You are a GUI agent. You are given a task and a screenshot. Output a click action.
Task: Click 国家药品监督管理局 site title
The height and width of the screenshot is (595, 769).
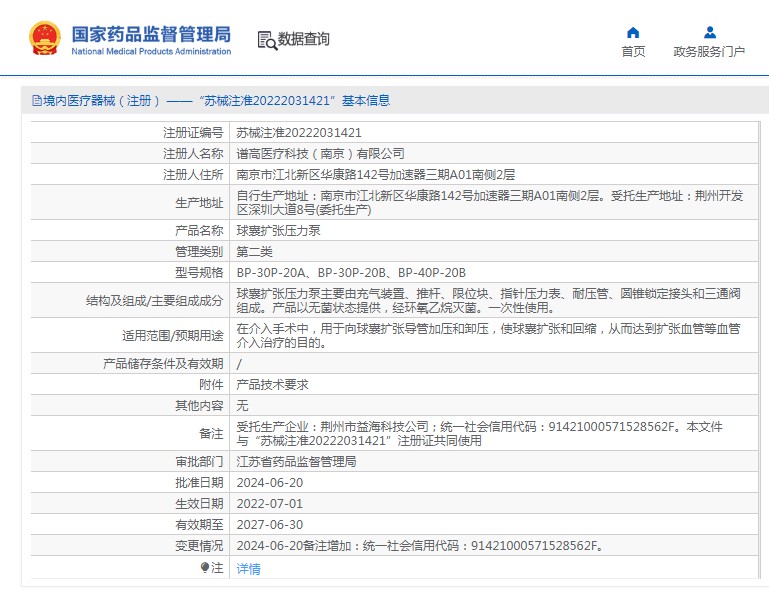coord(151,34)
